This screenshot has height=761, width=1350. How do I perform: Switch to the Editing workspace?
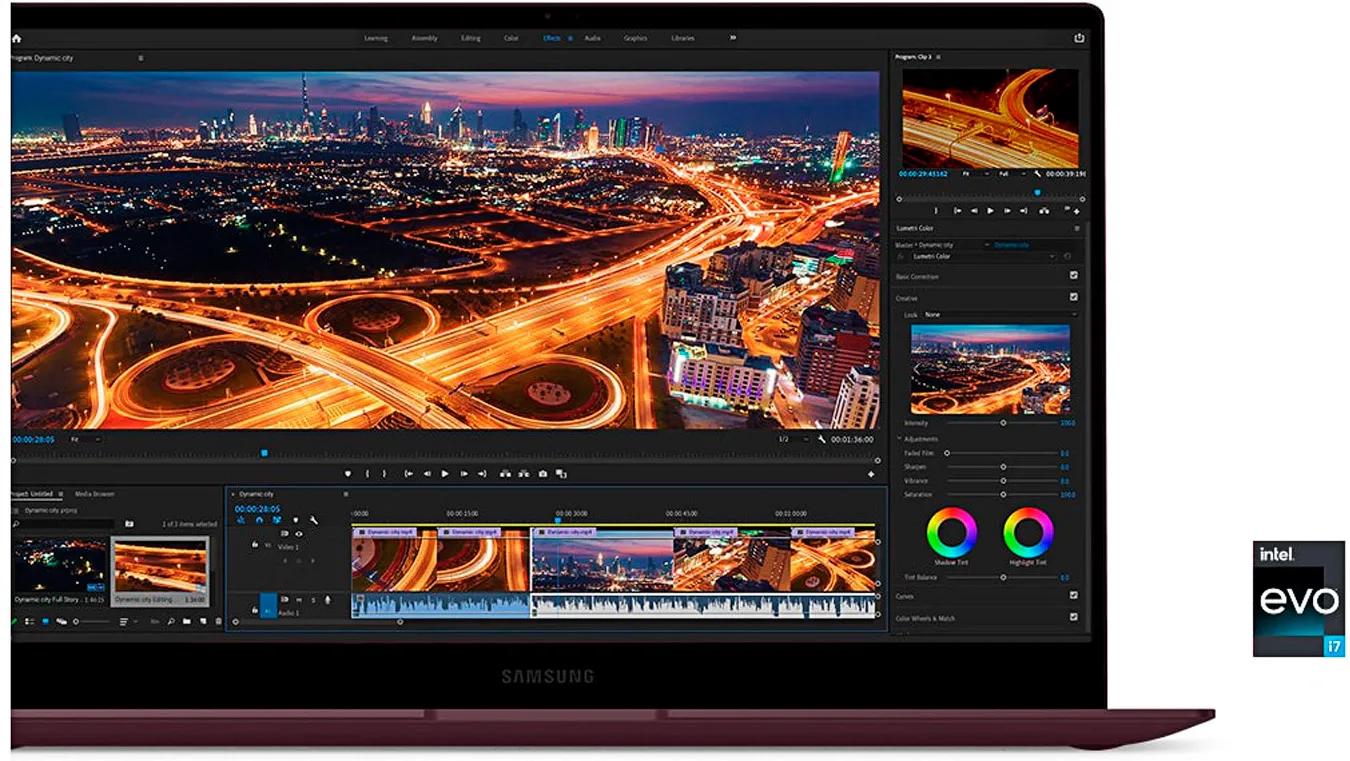tap(470, 38)
